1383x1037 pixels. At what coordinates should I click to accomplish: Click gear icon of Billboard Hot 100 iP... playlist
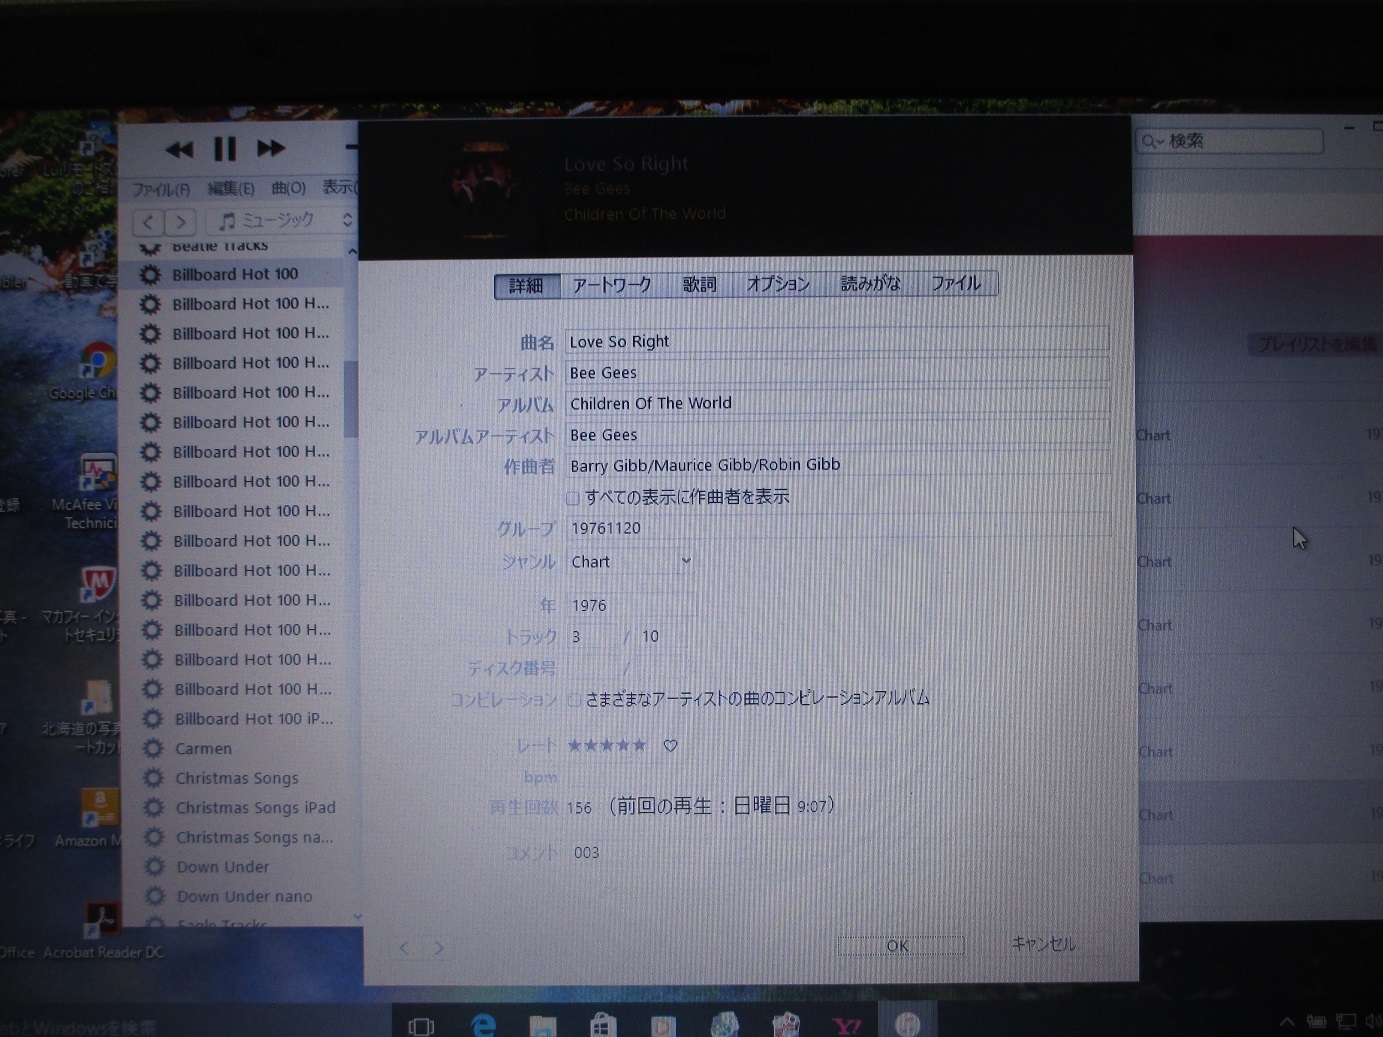pos(152,719)
